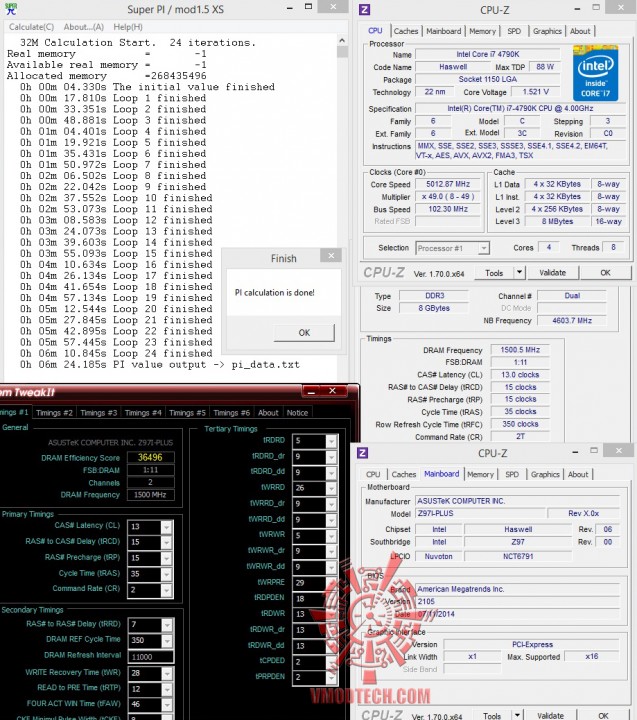Screen dimensions: 637x720
Task: Open RAS# to CAS# Delay (tRCD) dropdown
Action: 167,542
